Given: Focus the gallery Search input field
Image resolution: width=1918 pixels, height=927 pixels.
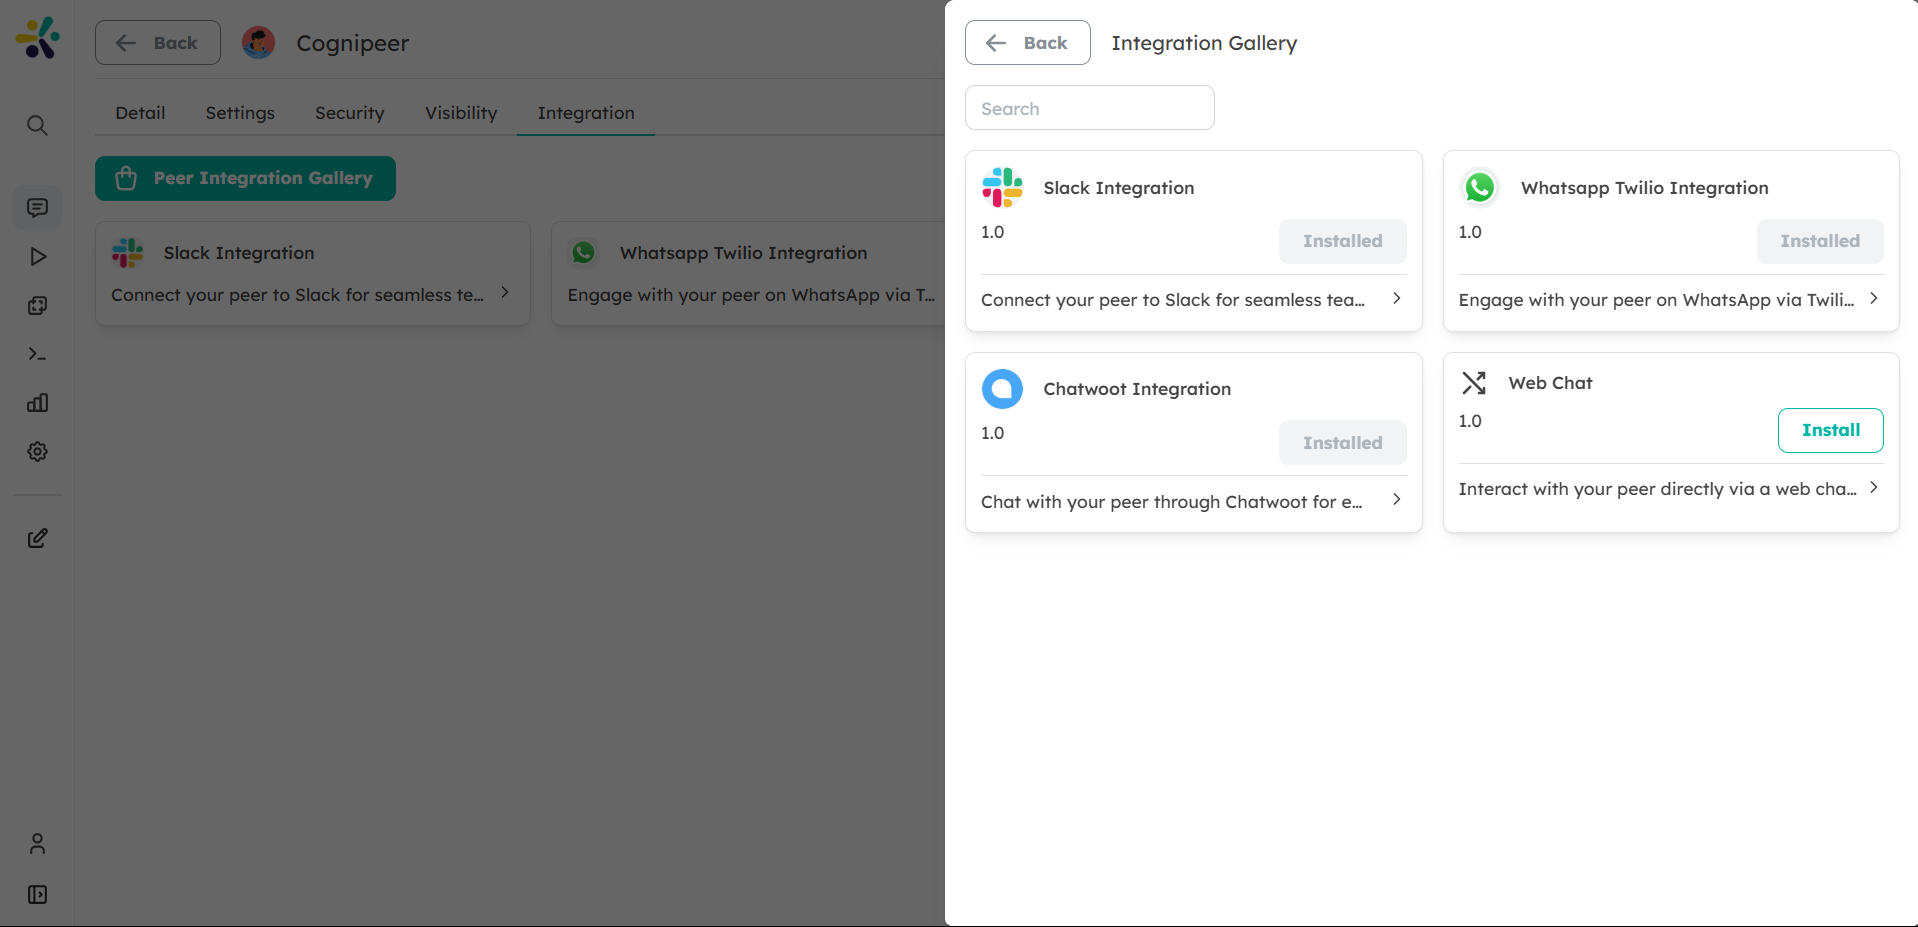Looking at the screenshot, I should coord(1089,108).
